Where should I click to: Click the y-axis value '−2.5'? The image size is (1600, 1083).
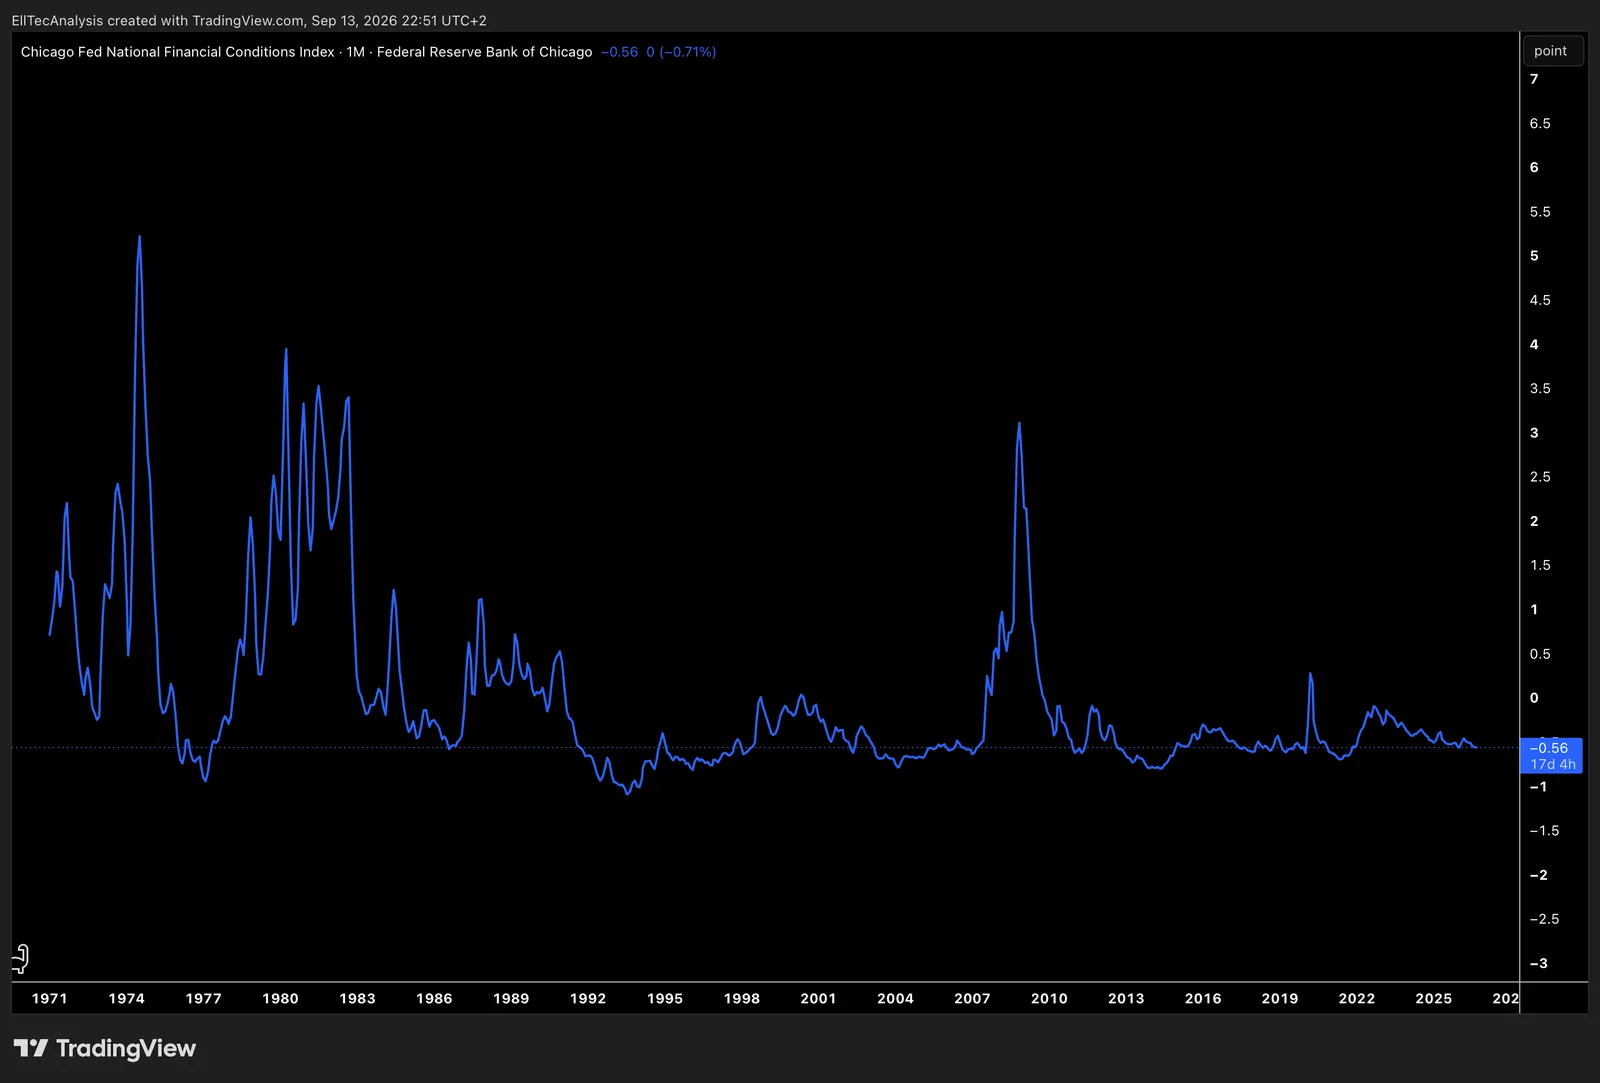pyautogui.click(x=1544, y=919)
